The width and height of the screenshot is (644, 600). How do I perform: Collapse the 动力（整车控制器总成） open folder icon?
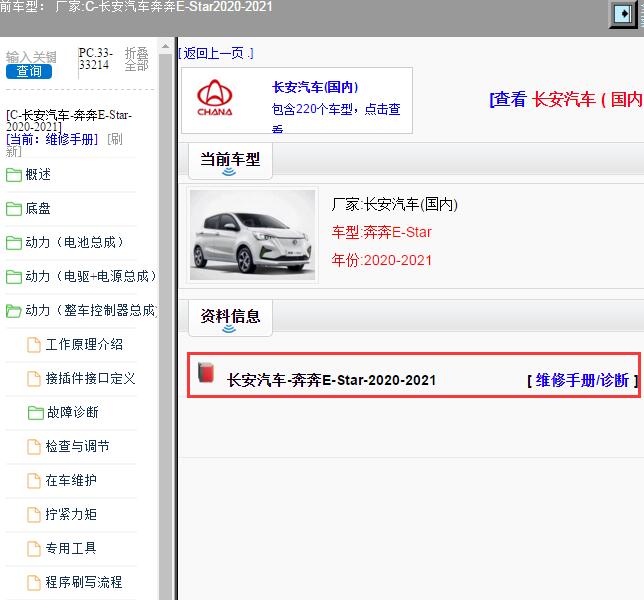(x=14, y=311)
